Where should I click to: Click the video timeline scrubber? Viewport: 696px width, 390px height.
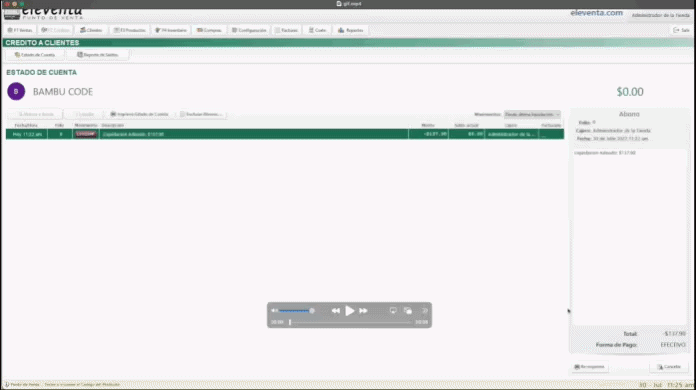click(349, 322)
